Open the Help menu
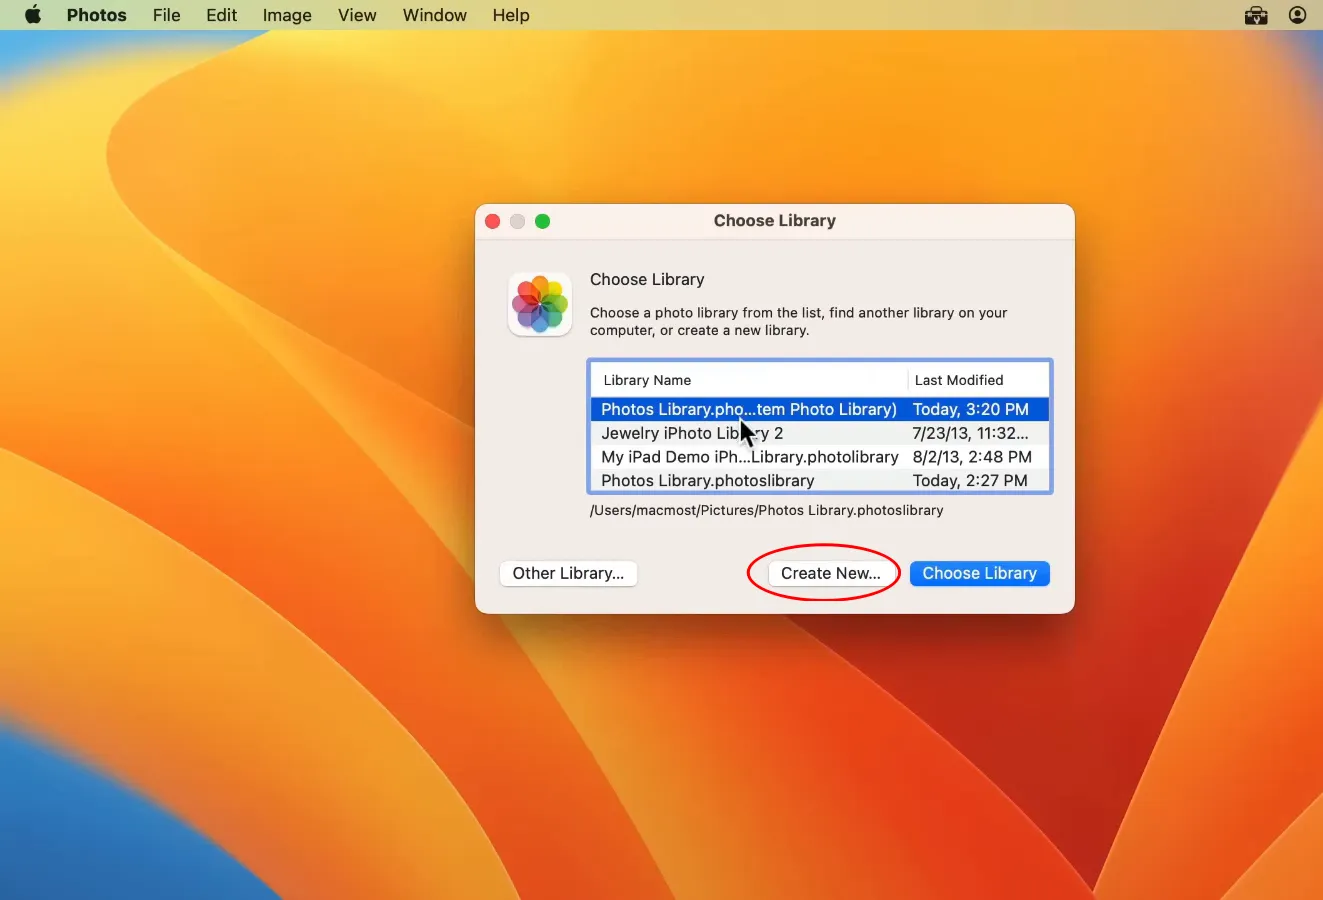The image size is (1323, 900). (510, 15)
